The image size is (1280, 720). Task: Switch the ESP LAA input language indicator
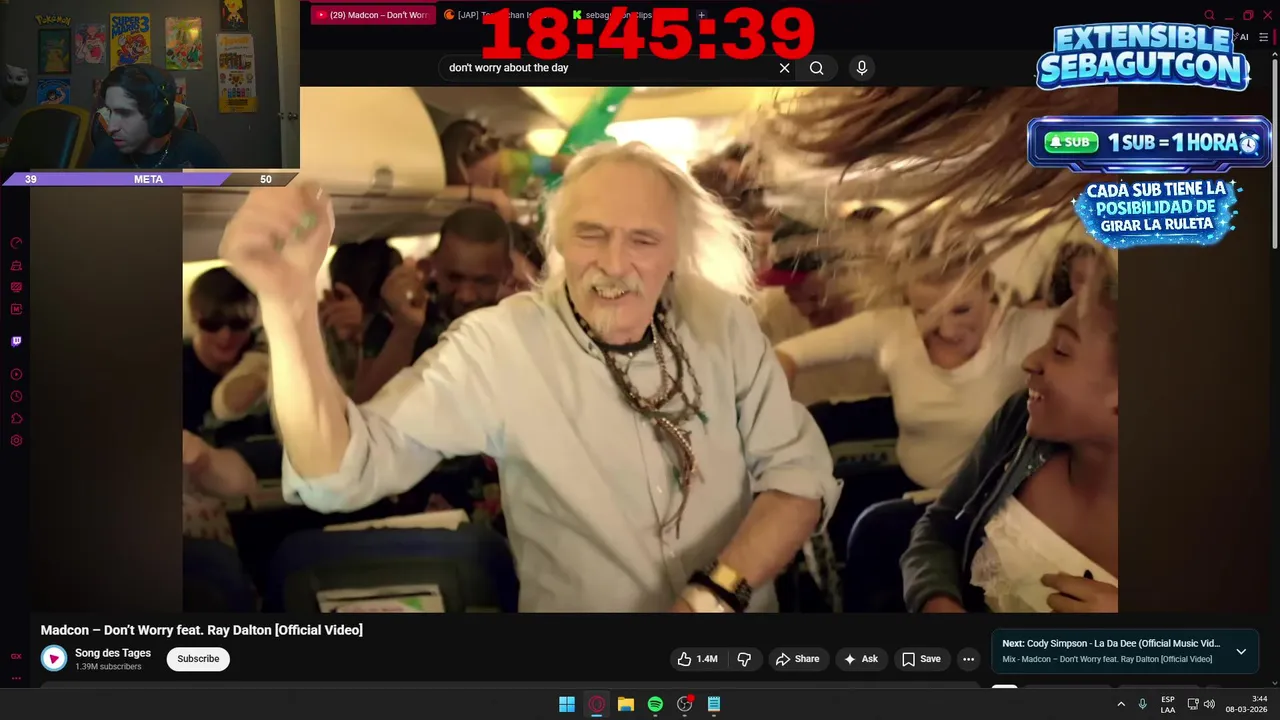coord(1168,704)
